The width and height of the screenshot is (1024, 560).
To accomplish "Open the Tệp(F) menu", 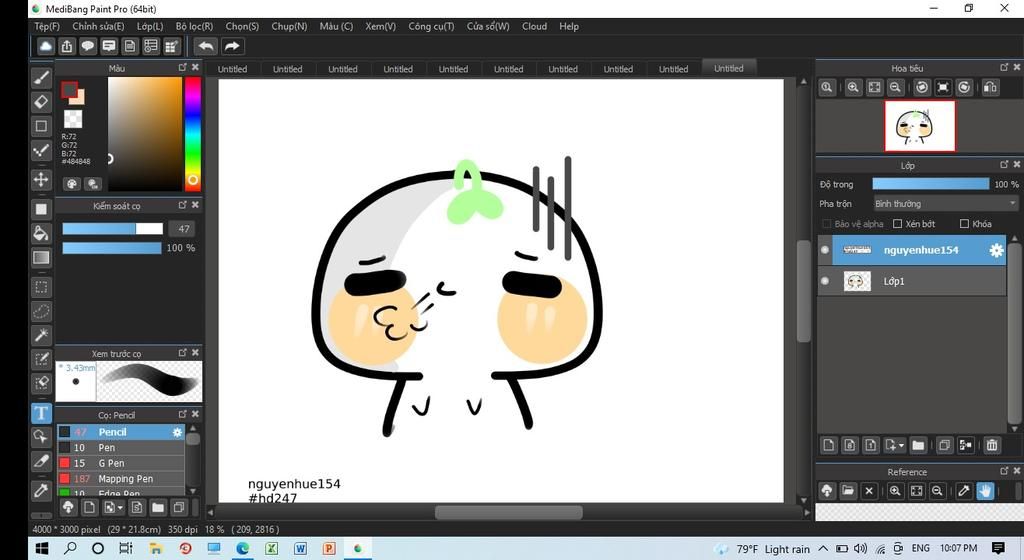I will click(47, 26).
